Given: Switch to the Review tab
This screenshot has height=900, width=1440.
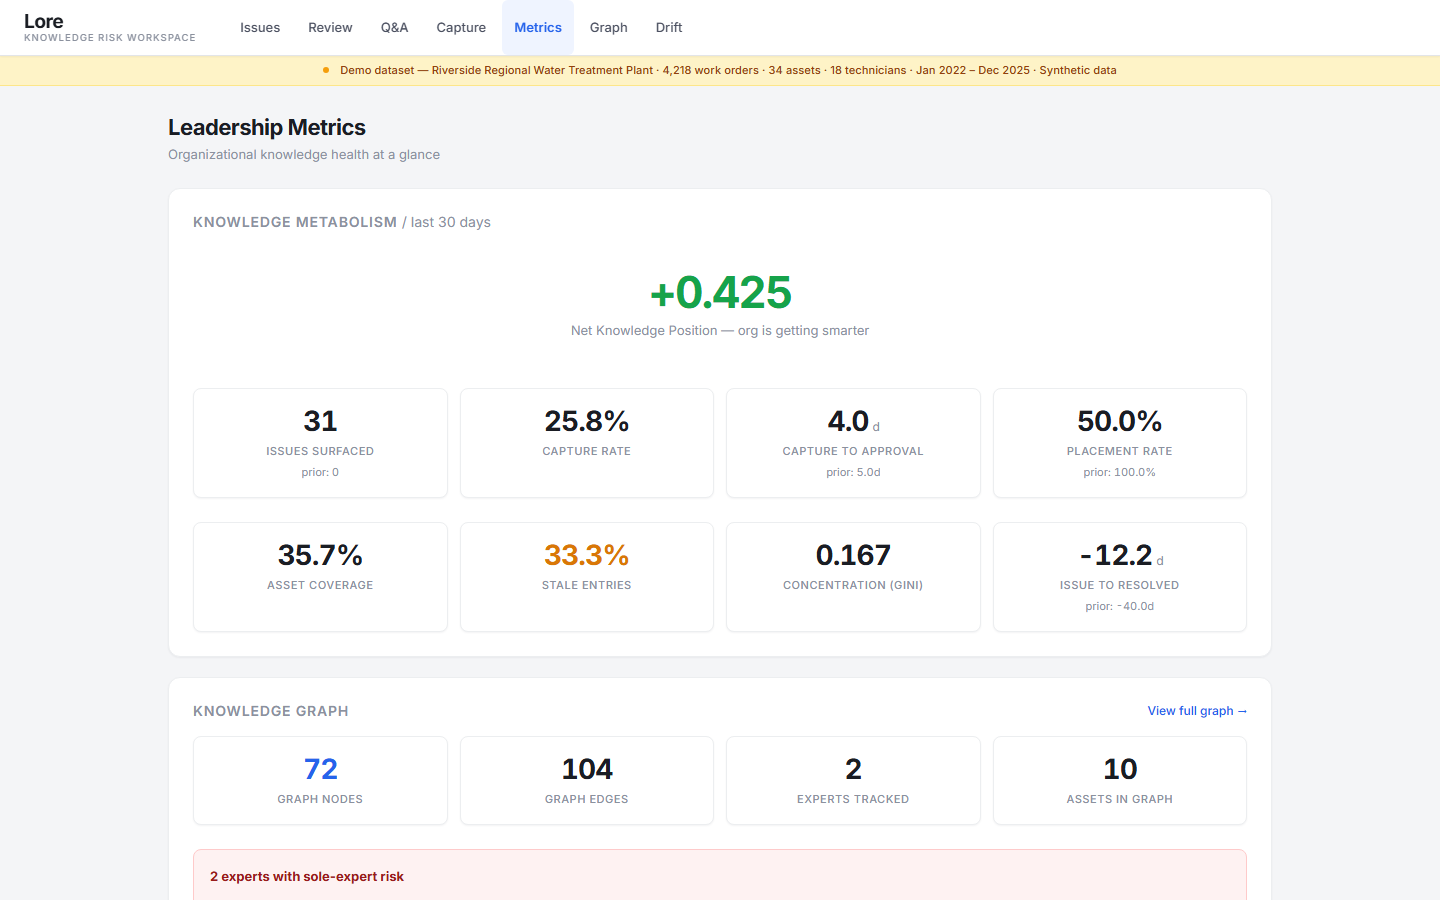Looking at the screenshot, I should coord(330,28).
